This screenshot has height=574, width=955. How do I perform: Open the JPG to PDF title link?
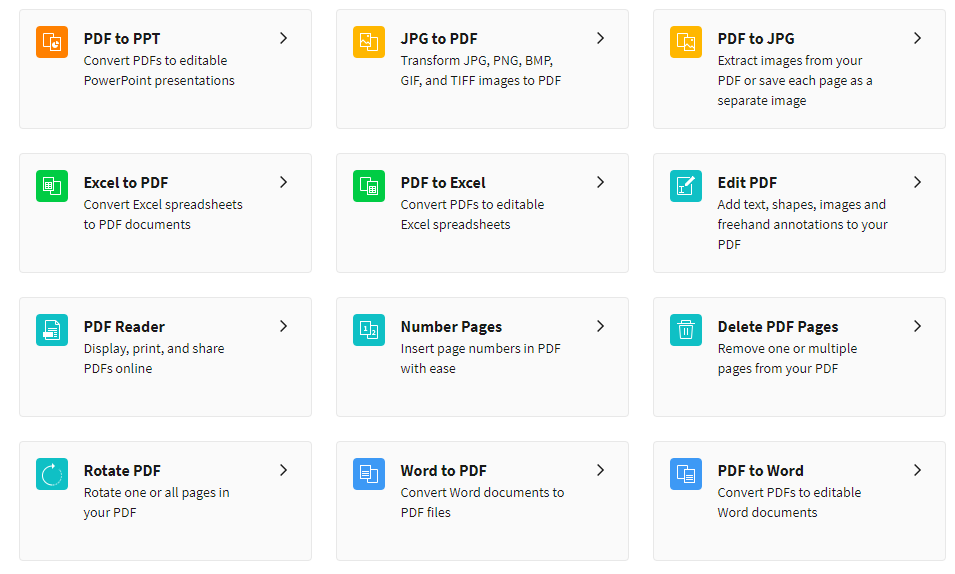point(439,38)
